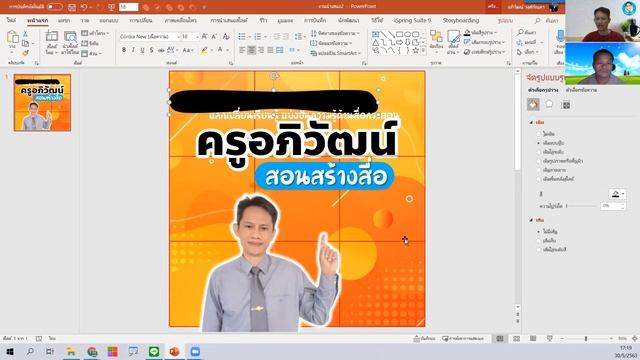Switch to Shape Options tab in Format Shape pane

pos(543,90)
